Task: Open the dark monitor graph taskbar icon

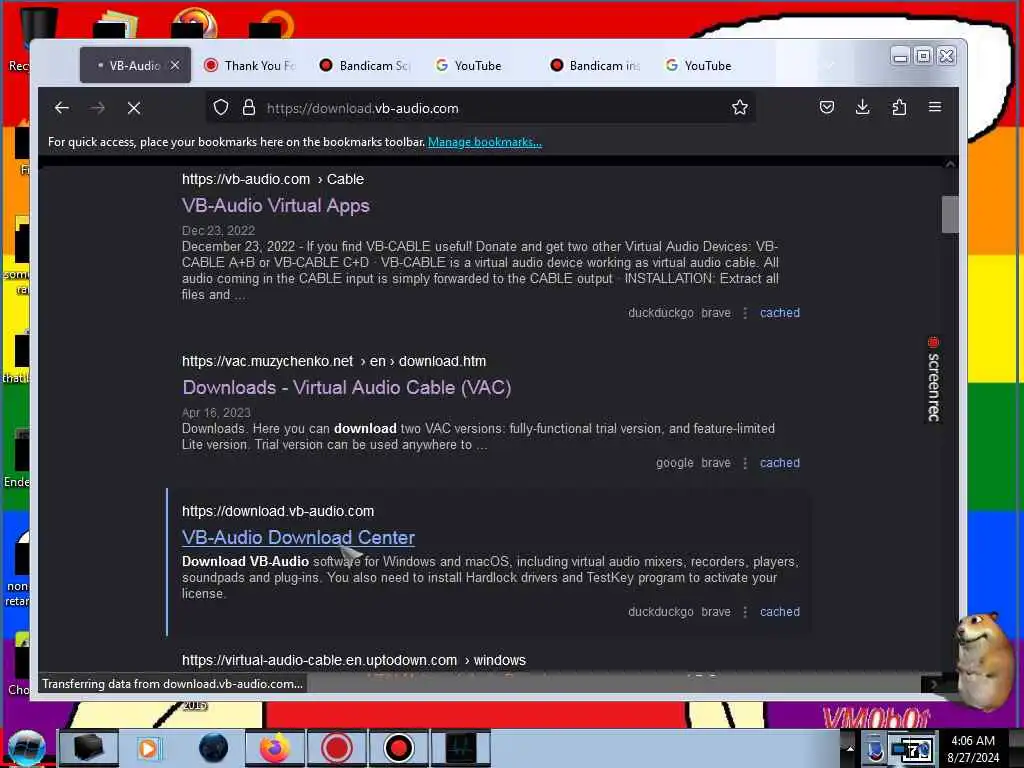Action: point(461,748)
